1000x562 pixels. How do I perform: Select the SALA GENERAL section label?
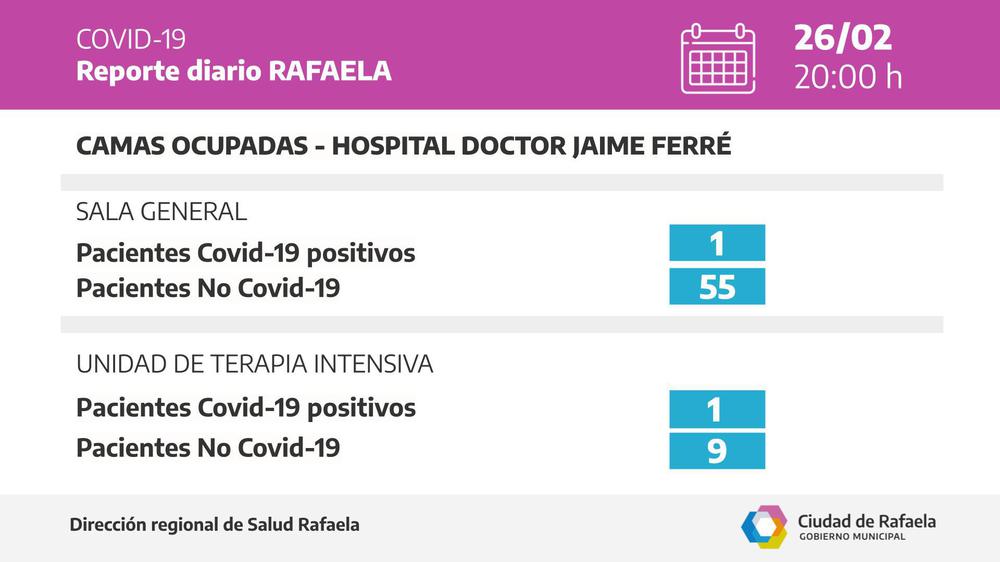[x=161, y=212]
